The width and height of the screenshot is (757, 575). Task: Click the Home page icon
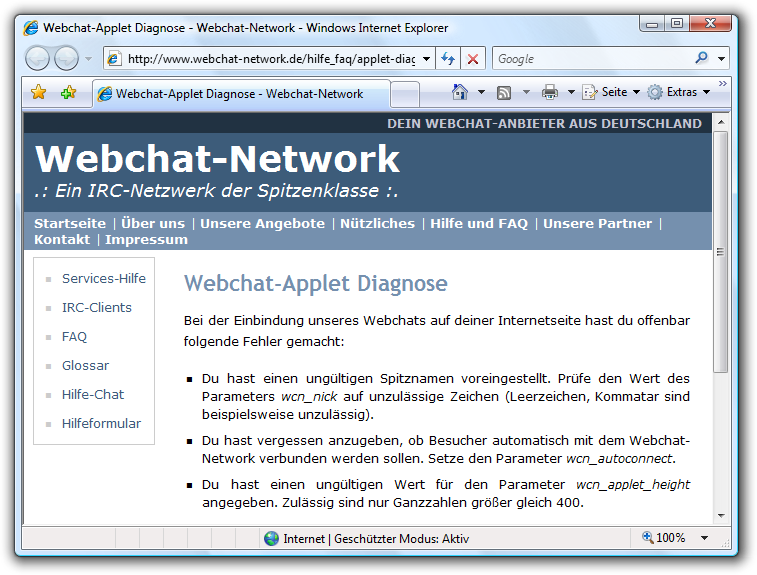click(460, 92)
